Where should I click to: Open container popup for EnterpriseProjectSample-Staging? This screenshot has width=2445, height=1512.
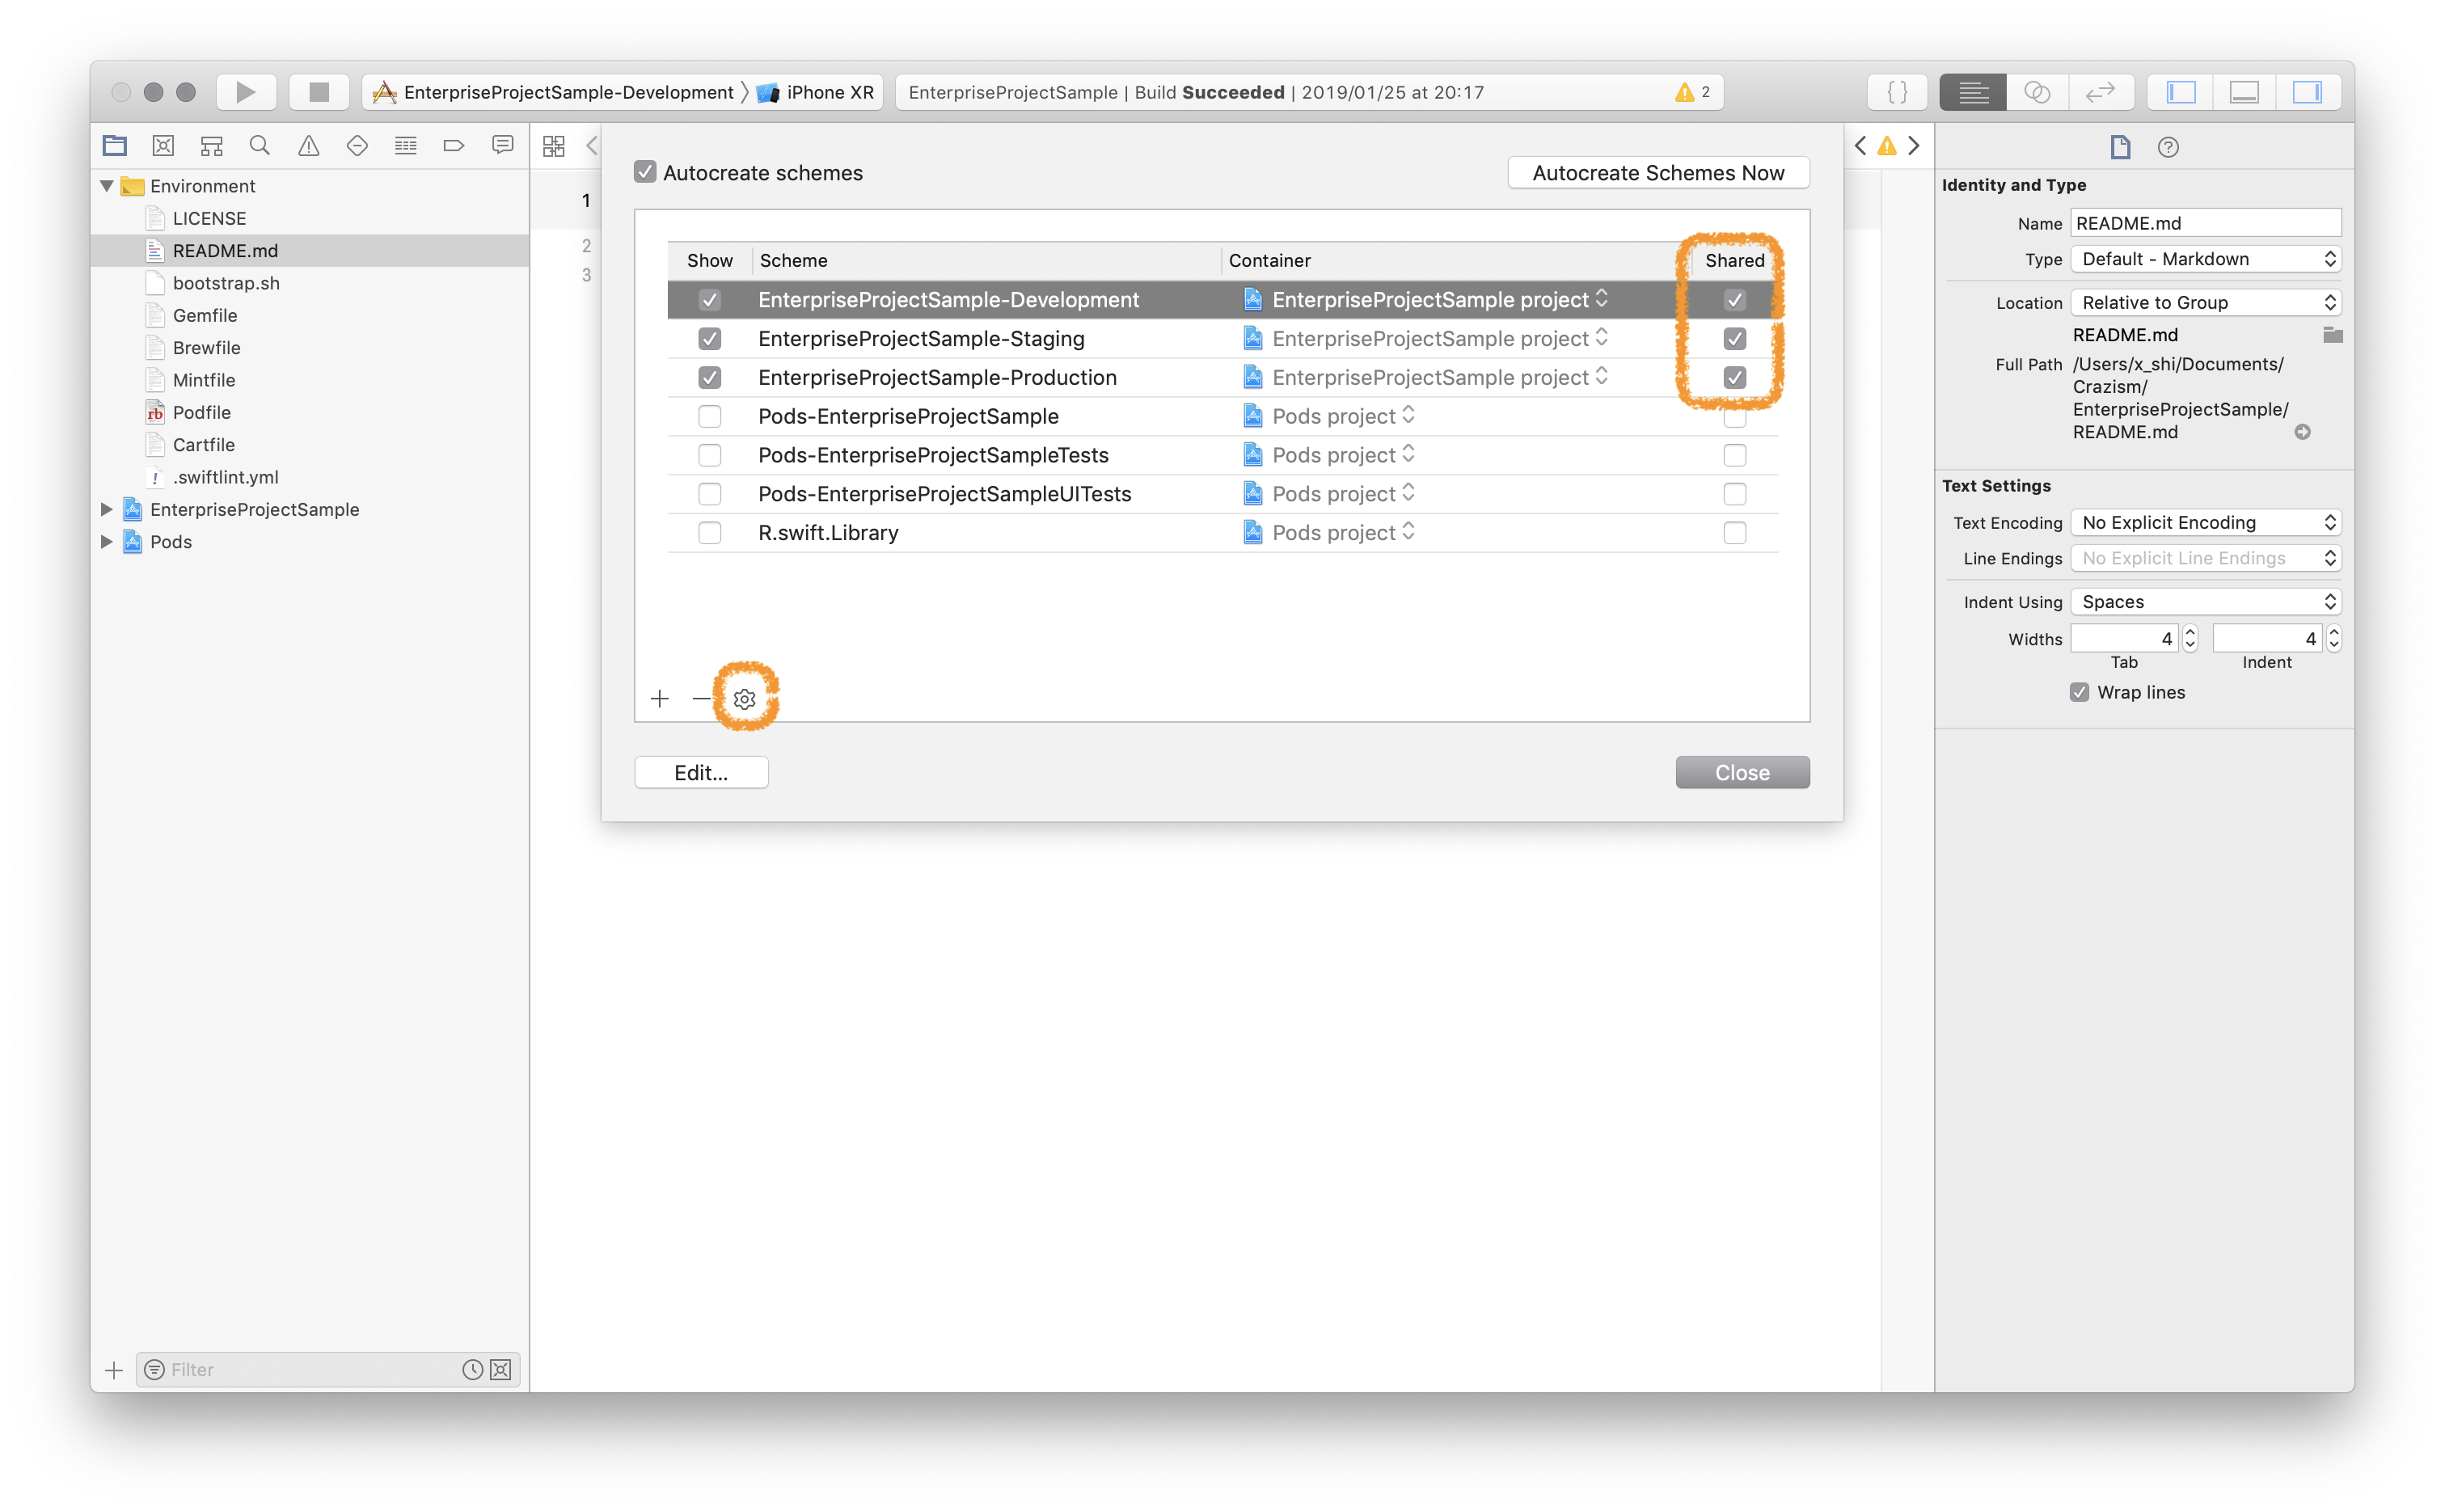[x=1427, y=339]
